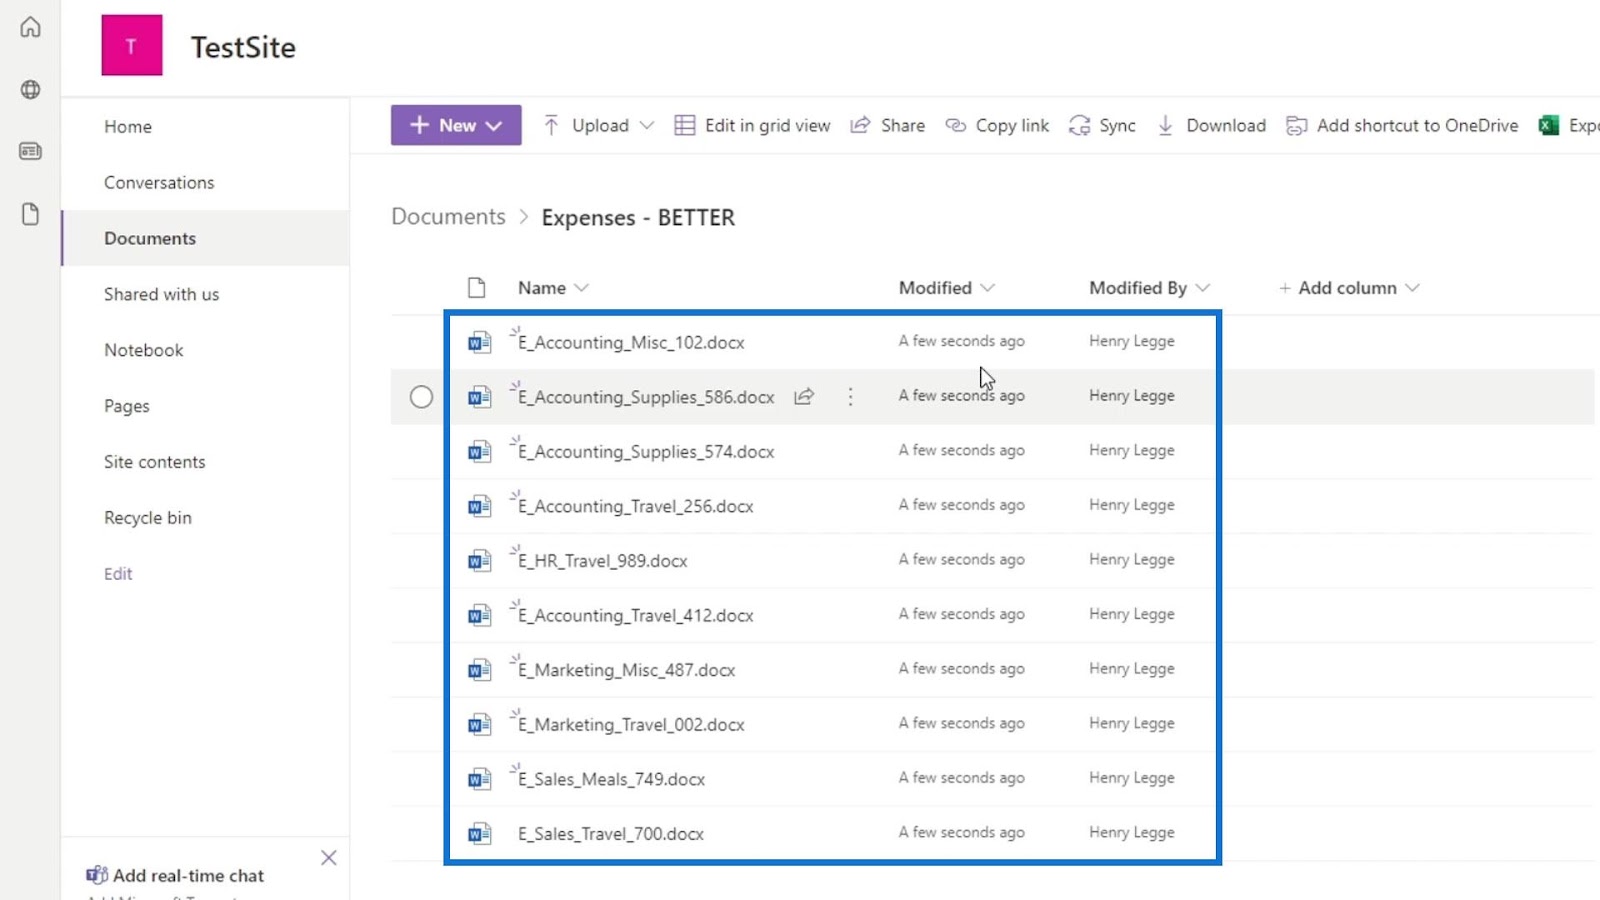Click the share icon beside E_Accounting_Supplies_586.docx
The image size is (1600, 900).
804,397
